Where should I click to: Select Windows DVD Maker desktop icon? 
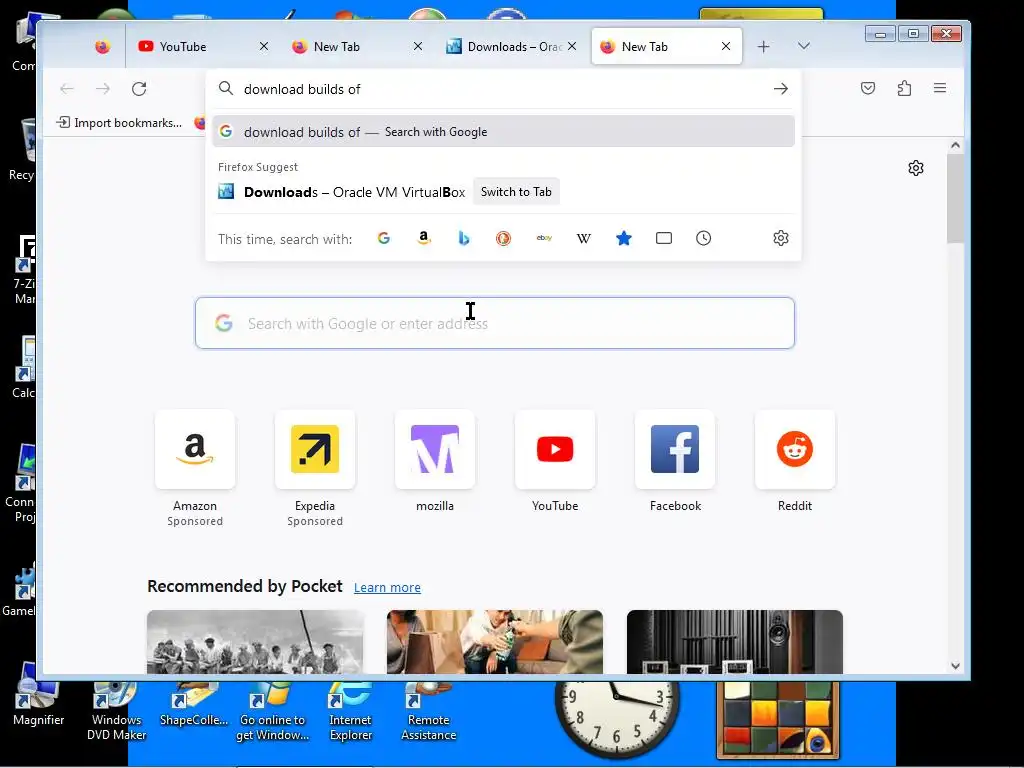(x=116, y=711)
